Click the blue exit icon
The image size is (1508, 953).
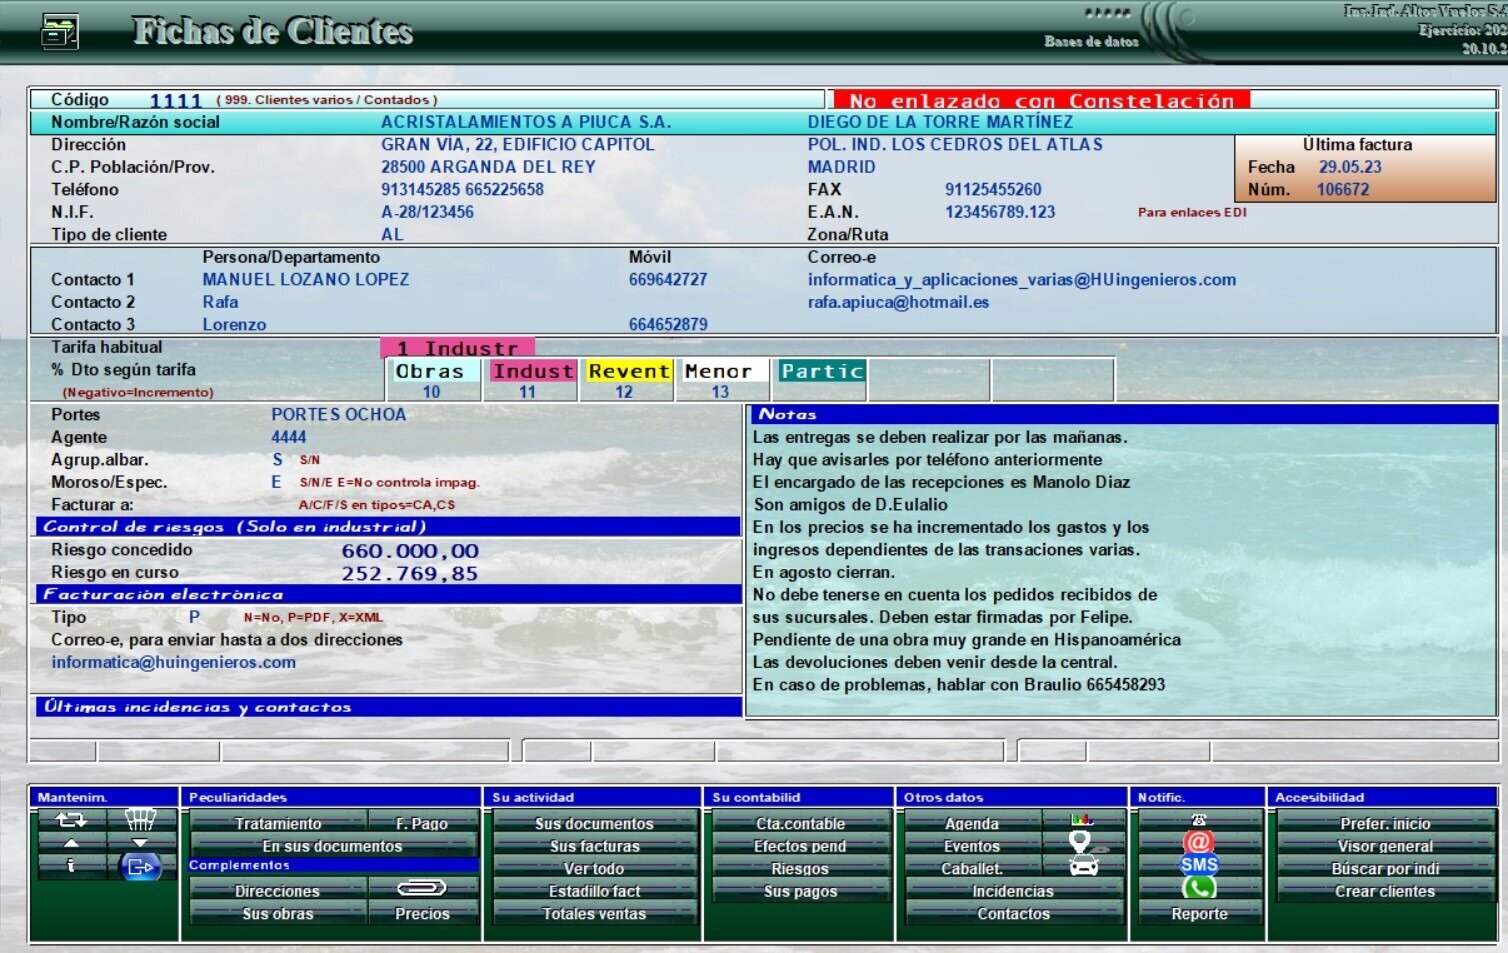(140, 866)
